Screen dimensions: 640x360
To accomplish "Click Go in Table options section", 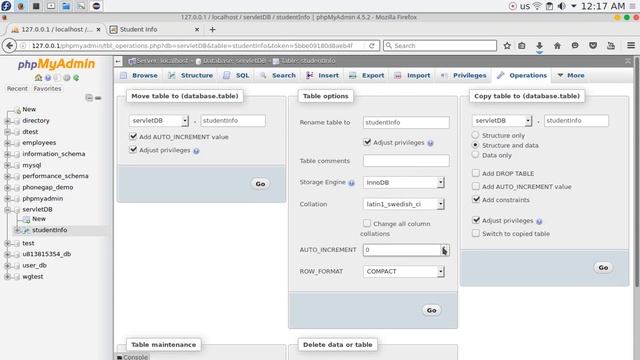I will click(431, 311).
